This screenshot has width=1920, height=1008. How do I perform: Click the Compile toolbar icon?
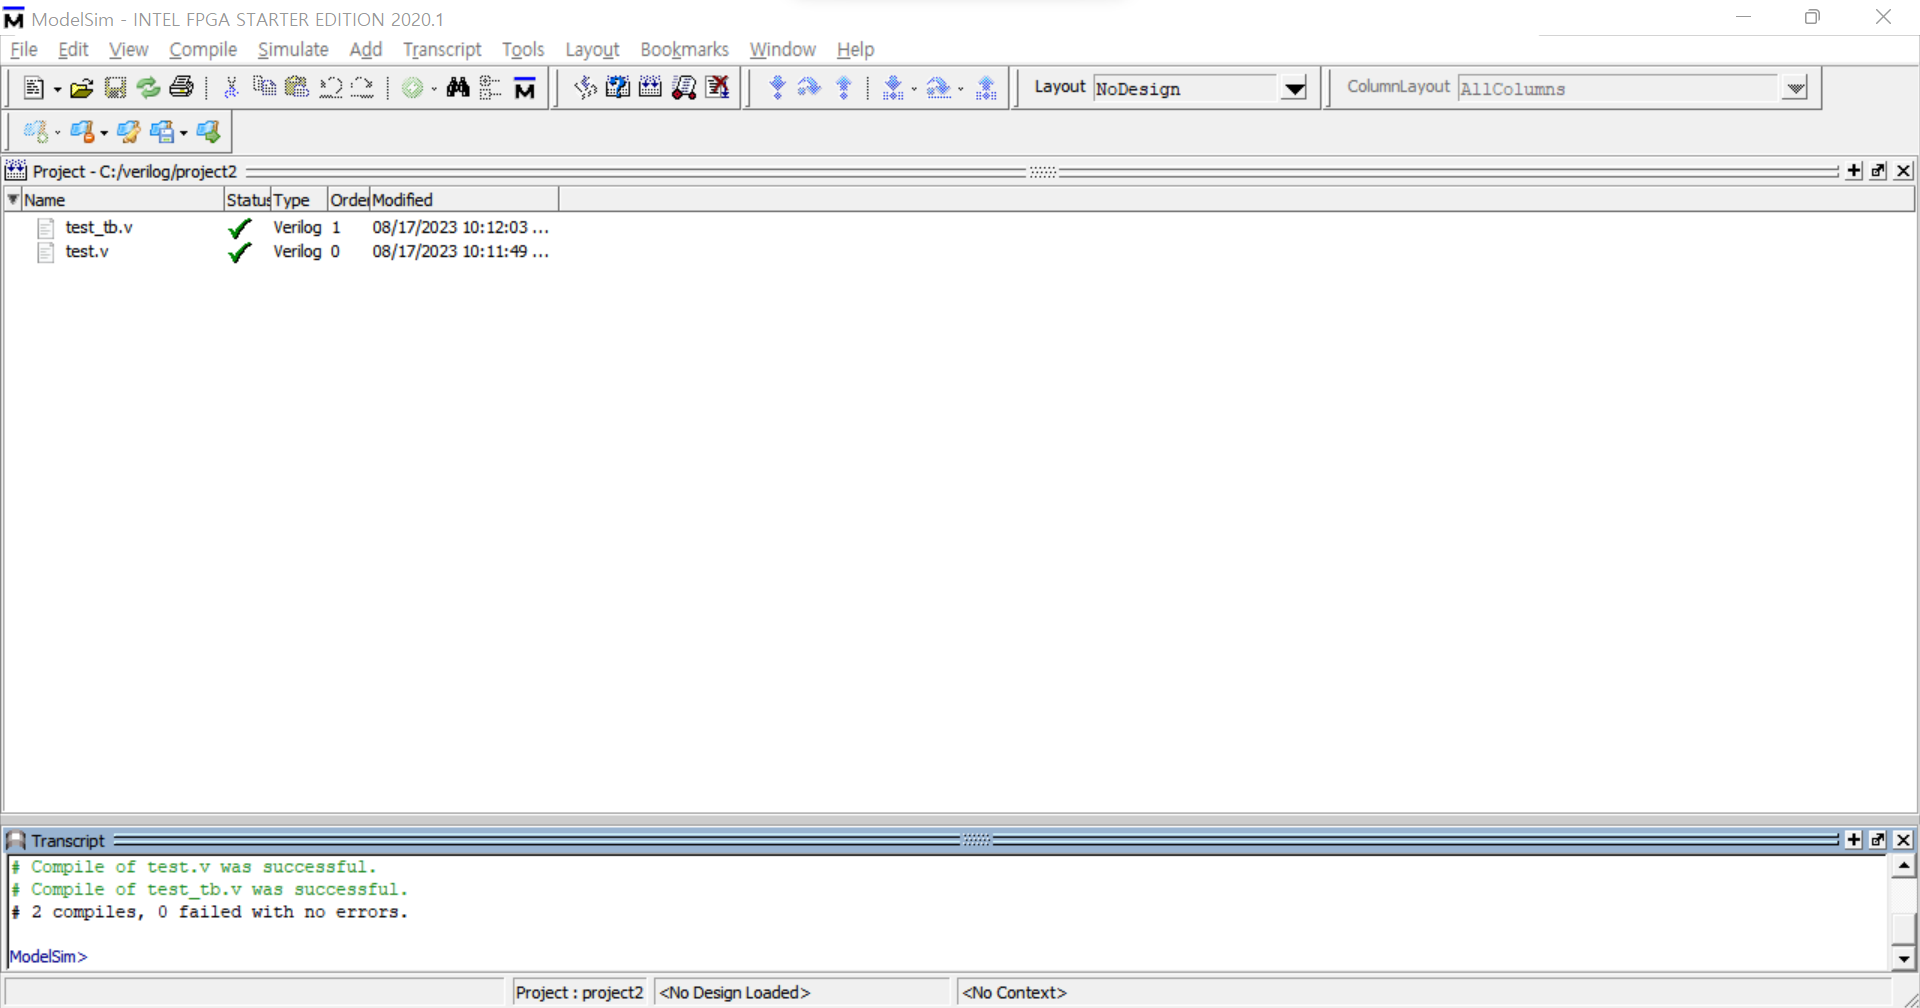pyautogui.click(x=585, y=88)
